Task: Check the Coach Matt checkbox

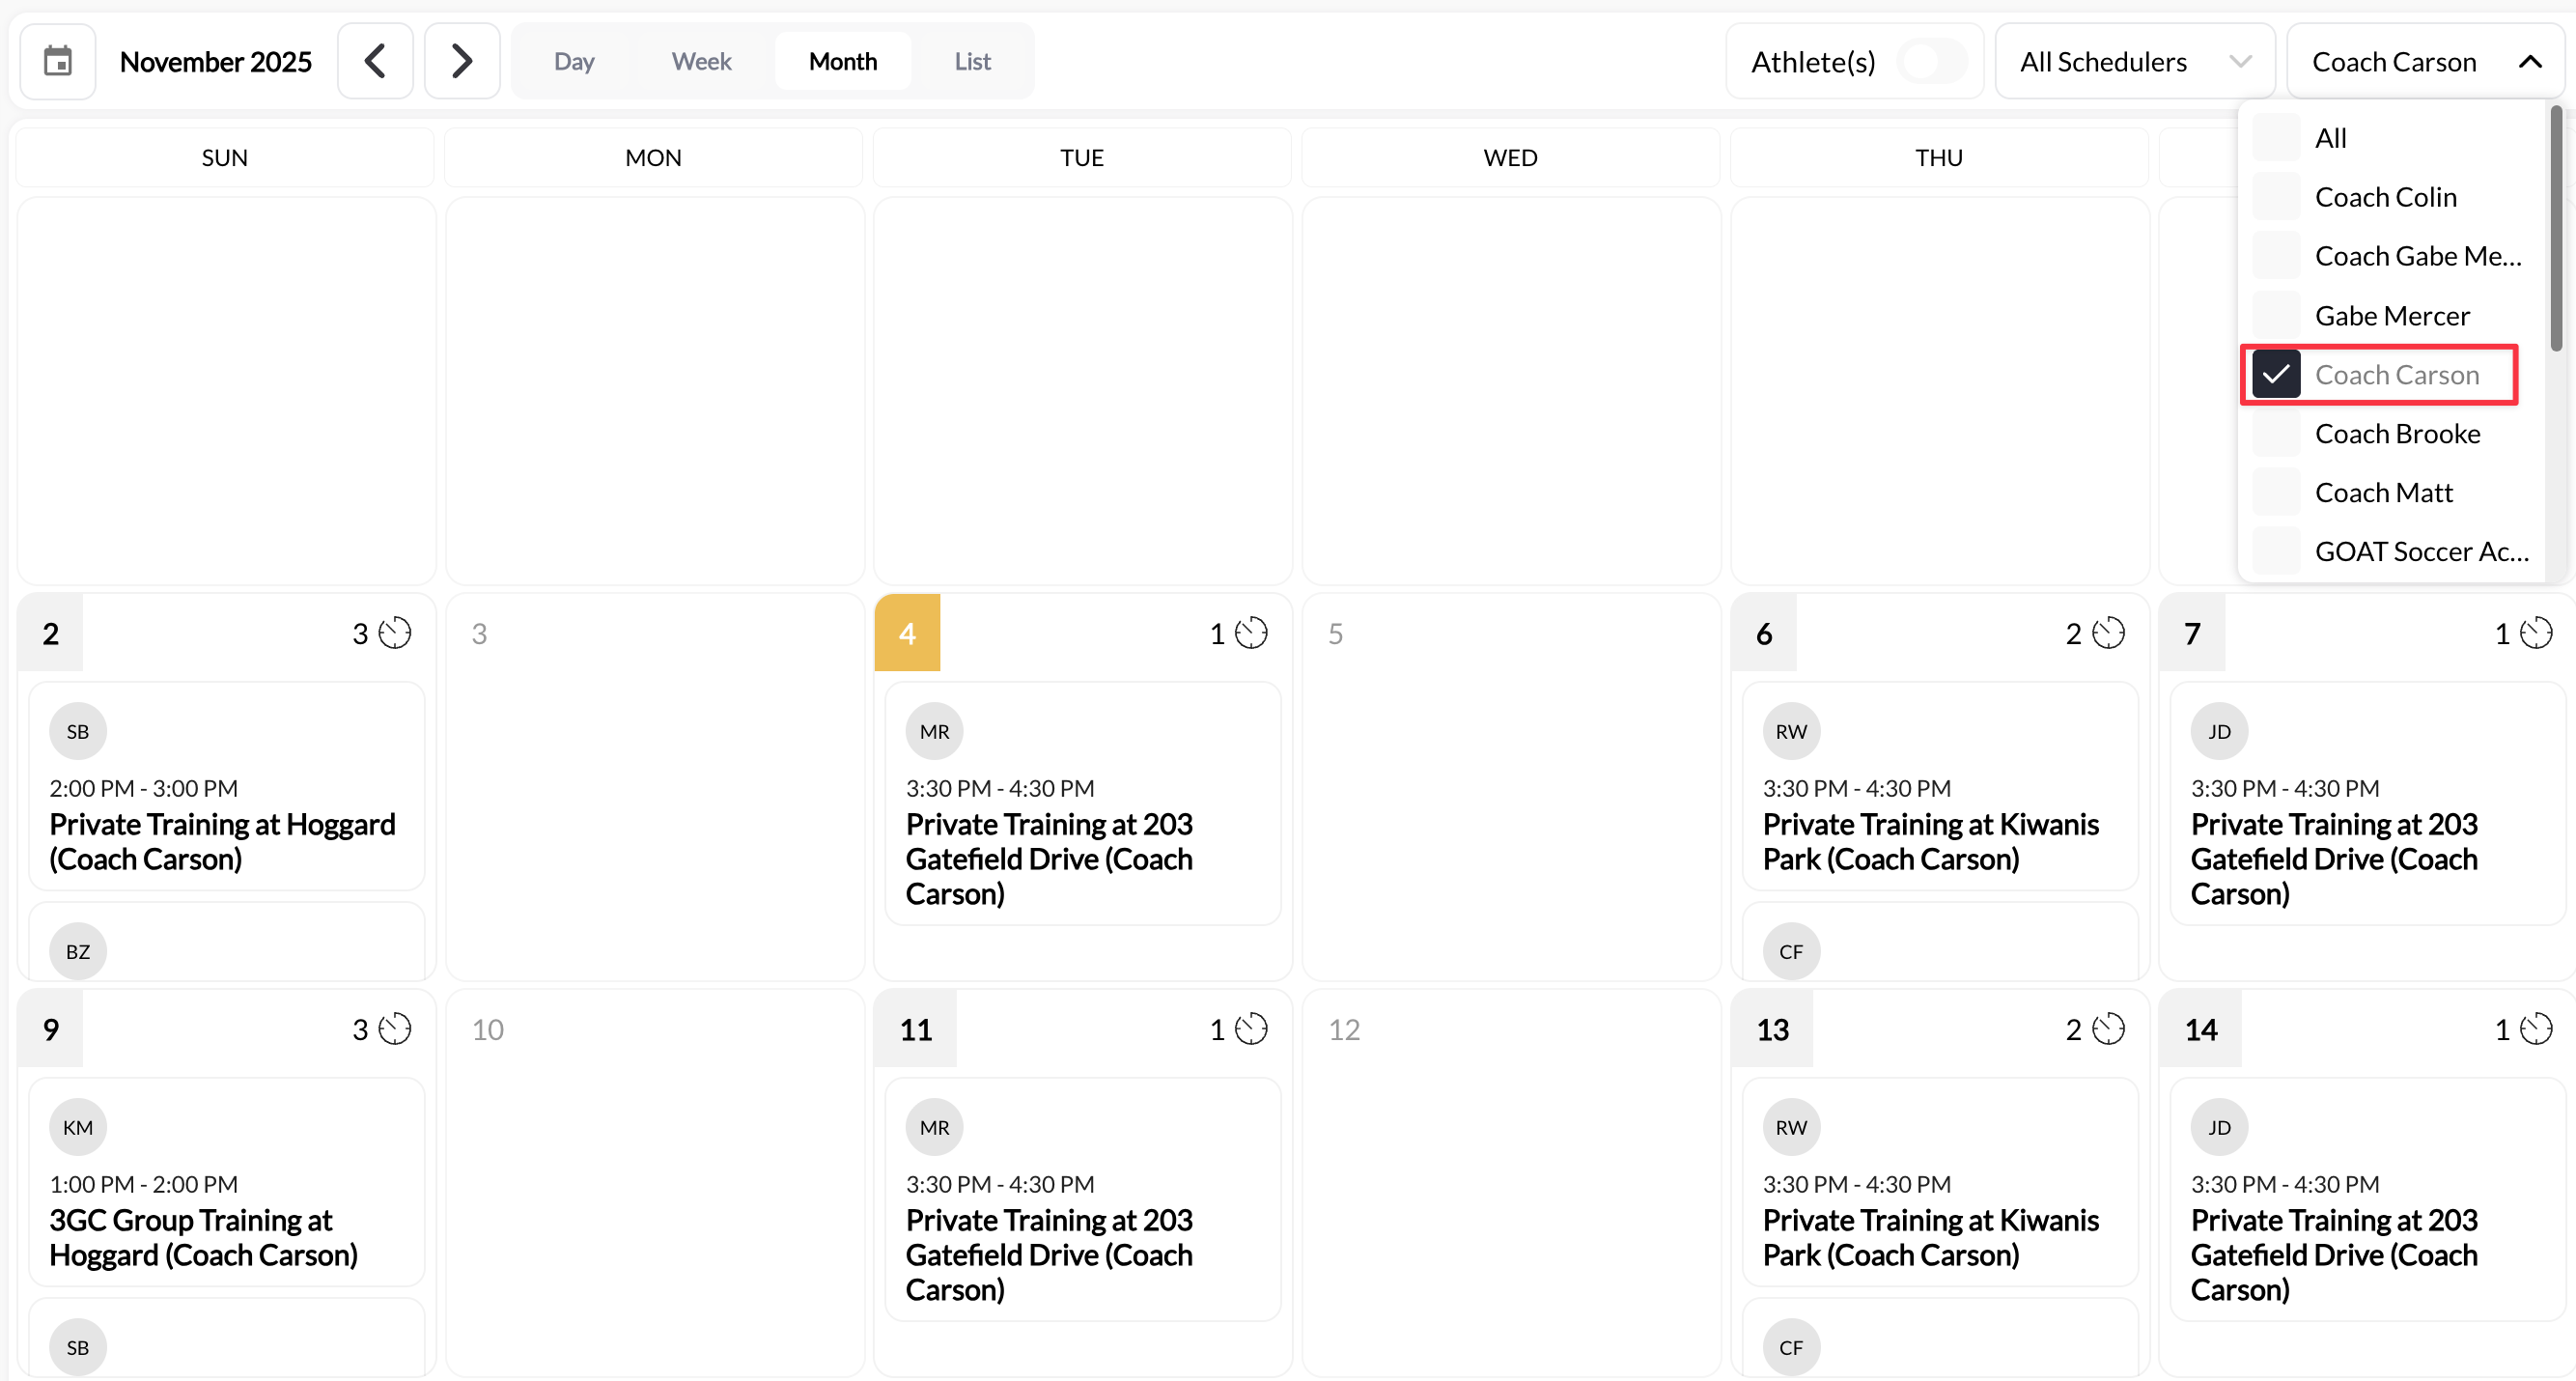Action: (2276, 492)
